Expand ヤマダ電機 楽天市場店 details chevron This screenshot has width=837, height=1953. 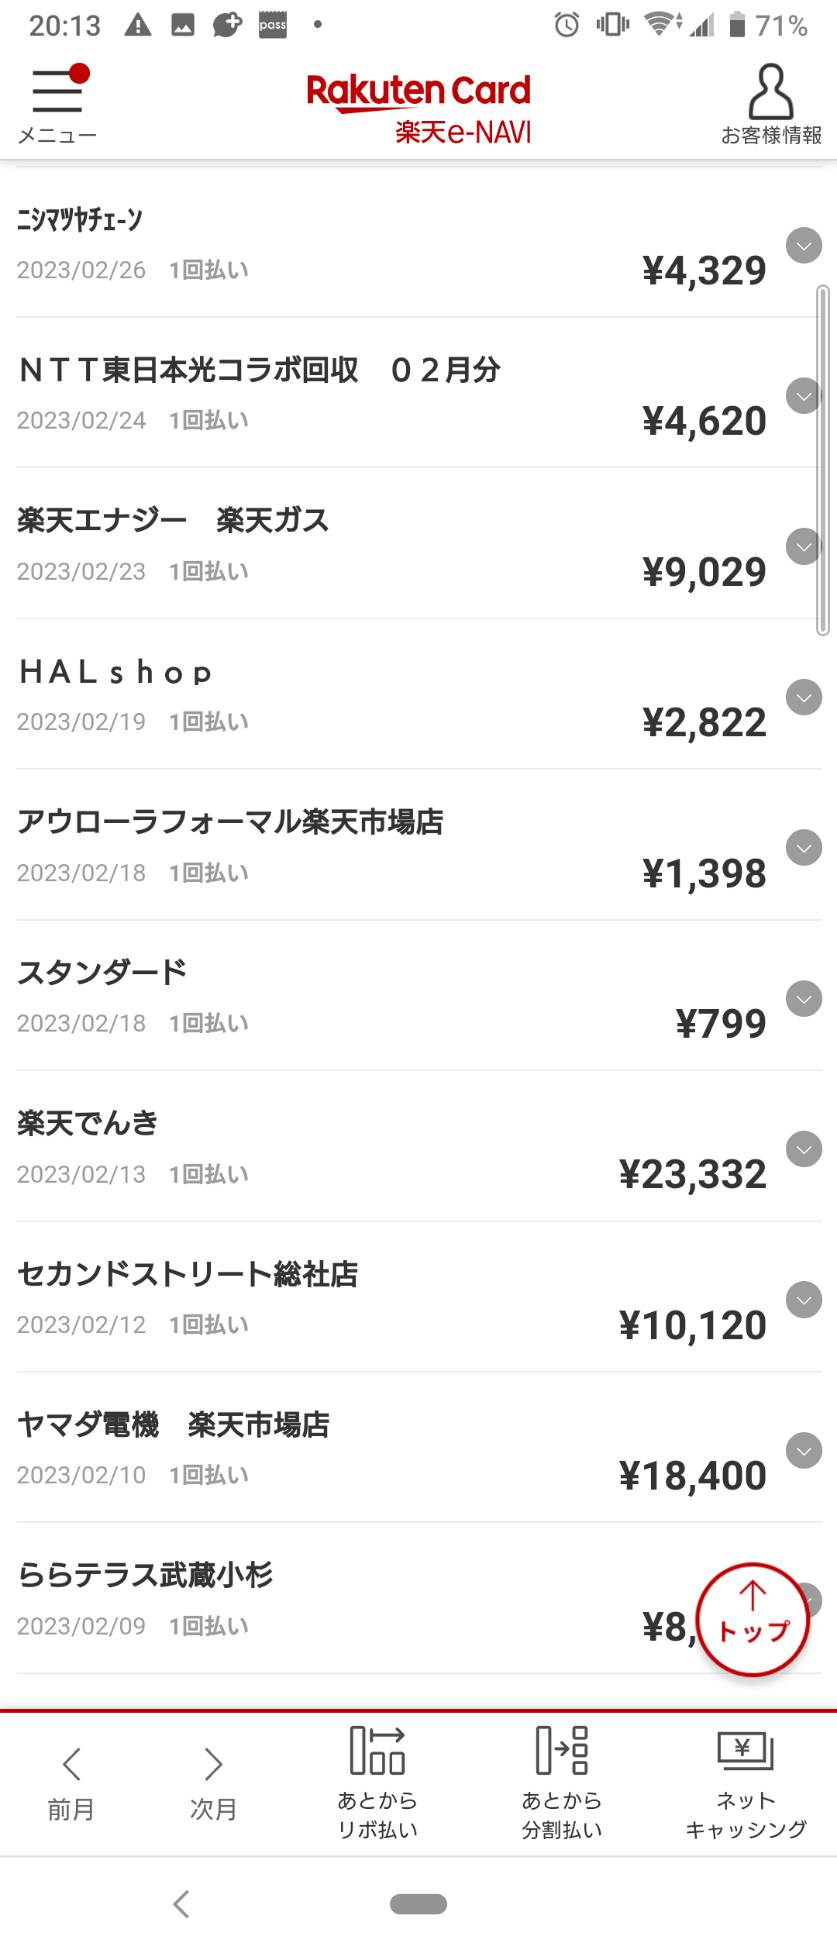coord(804,1450)
